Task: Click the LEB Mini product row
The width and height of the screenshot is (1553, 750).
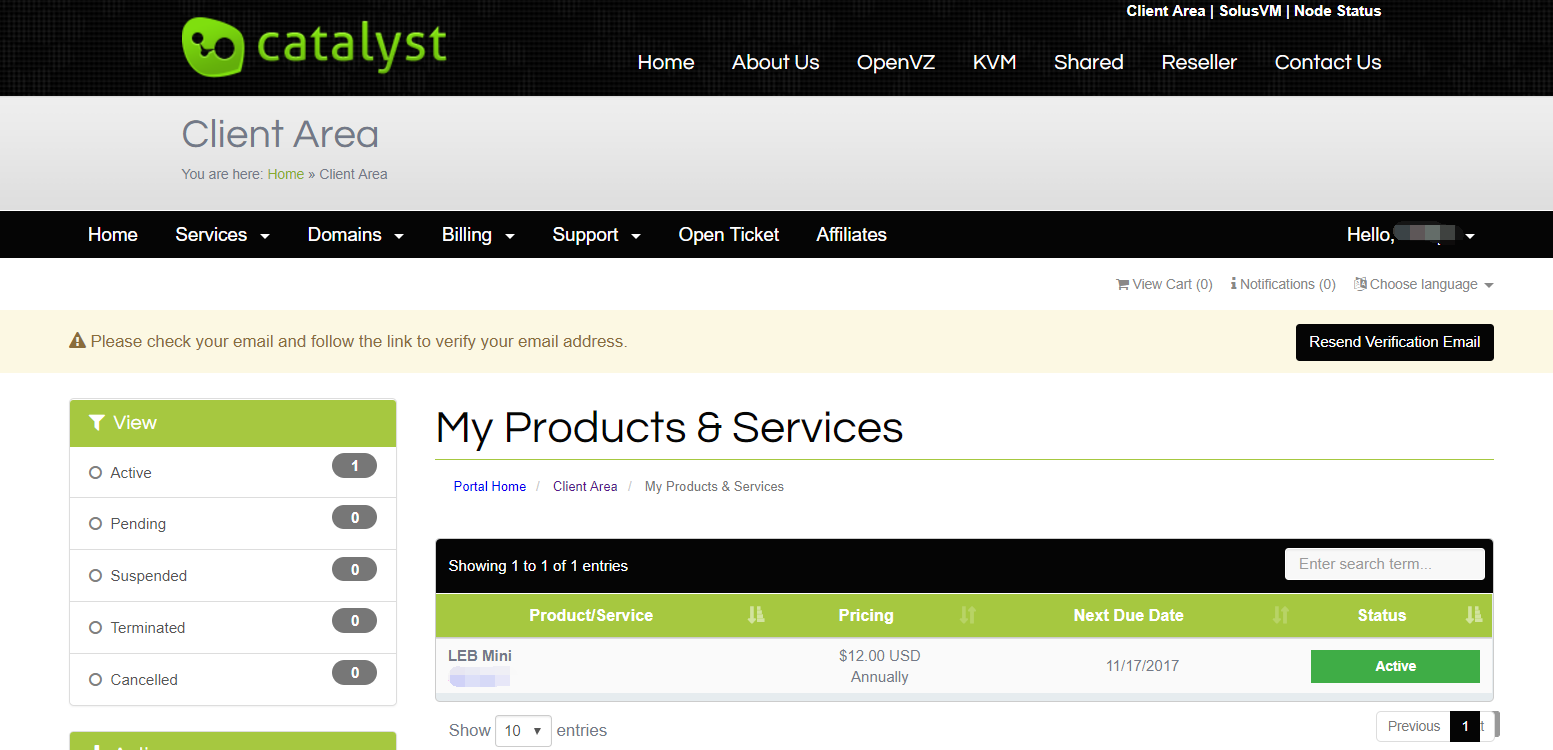Action: (x=964, y=666)
